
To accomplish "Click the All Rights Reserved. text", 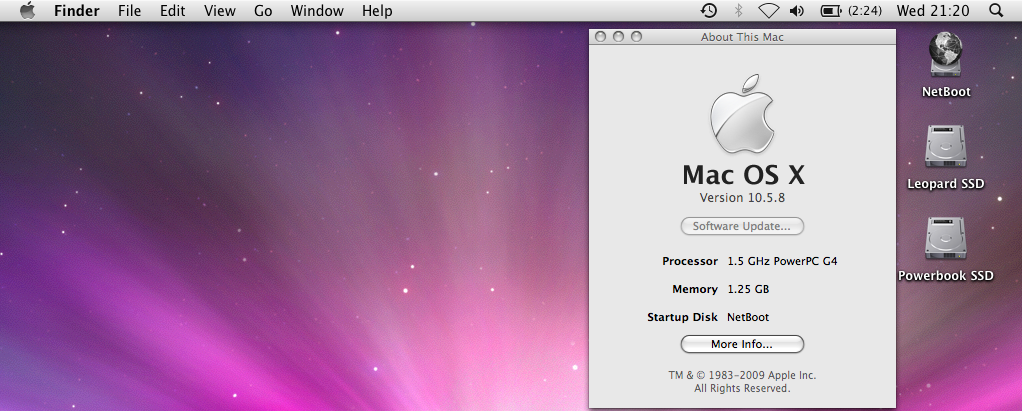I will [x=742, y=388].
